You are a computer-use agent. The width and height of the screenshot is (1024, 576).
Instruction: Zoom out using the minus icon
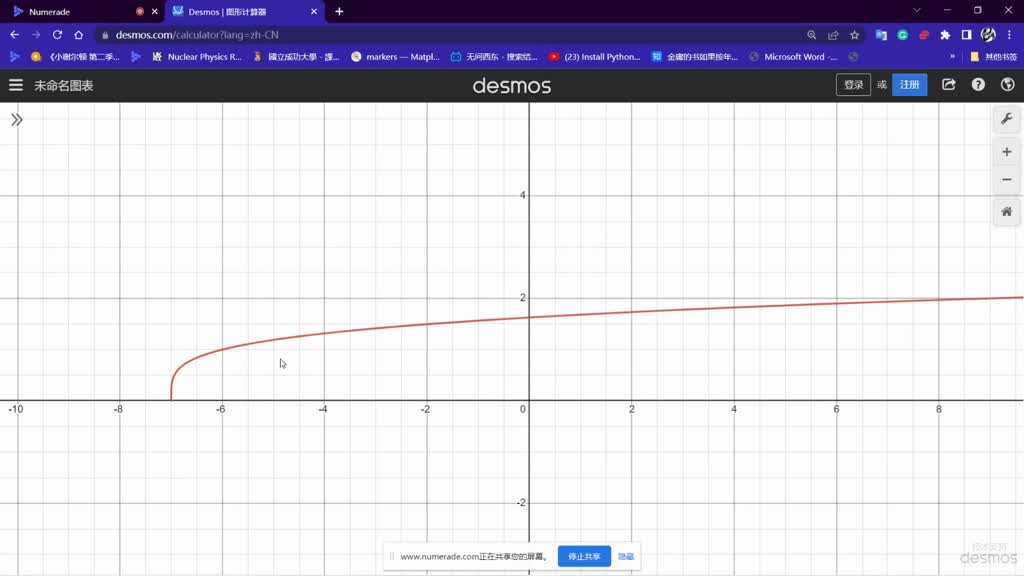coord(1006,179)
